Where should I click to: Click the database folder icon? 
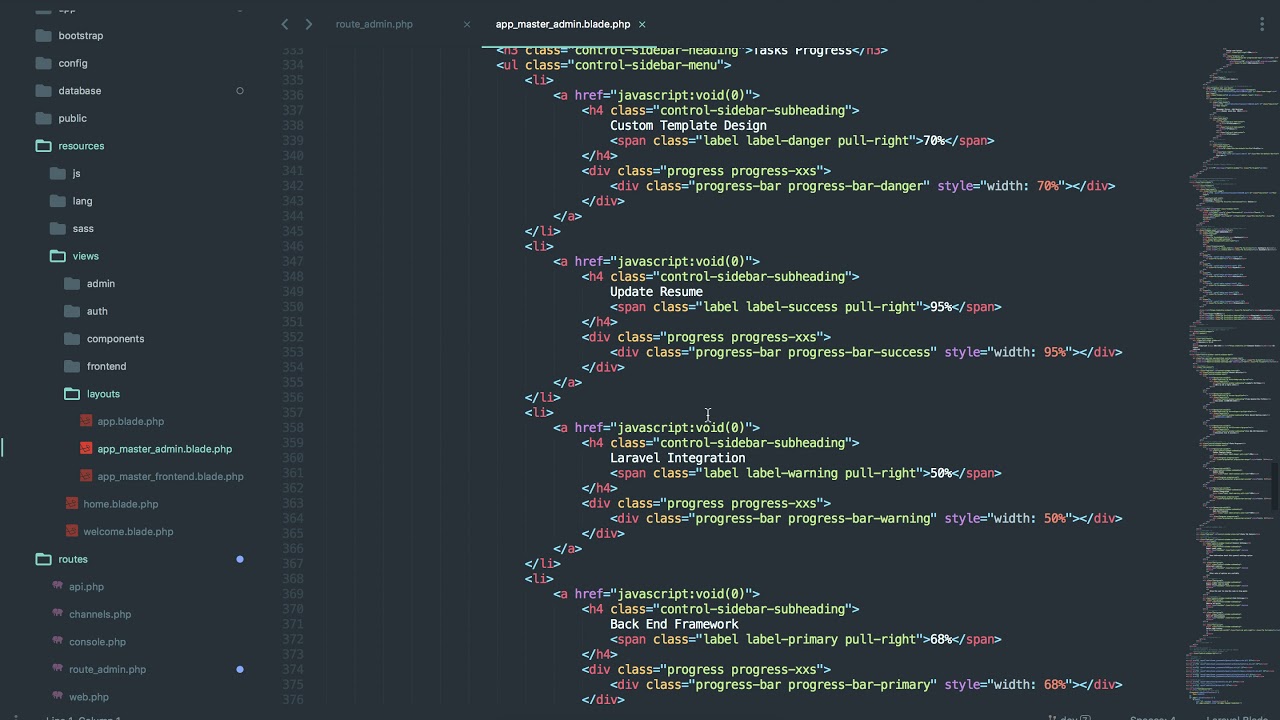[x=43, y=90]
